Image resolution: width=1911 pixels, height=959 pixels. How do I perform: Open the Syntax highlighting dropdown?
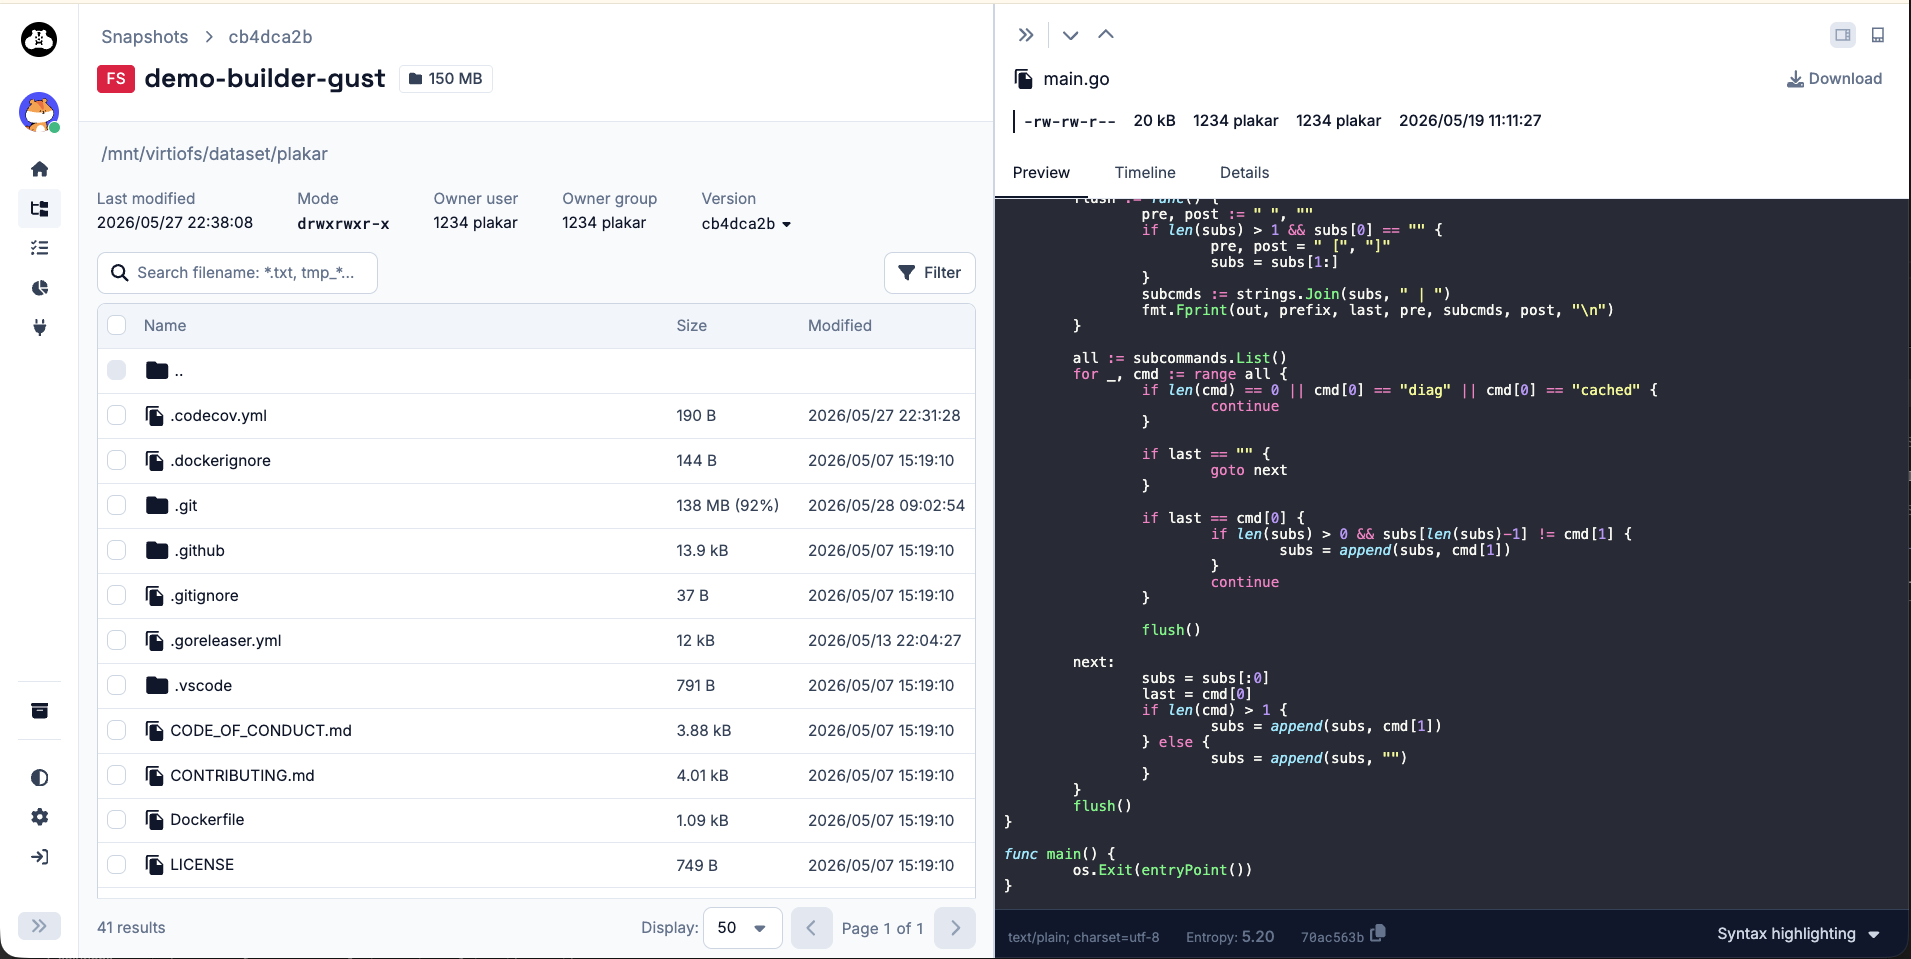[1798, 934]
